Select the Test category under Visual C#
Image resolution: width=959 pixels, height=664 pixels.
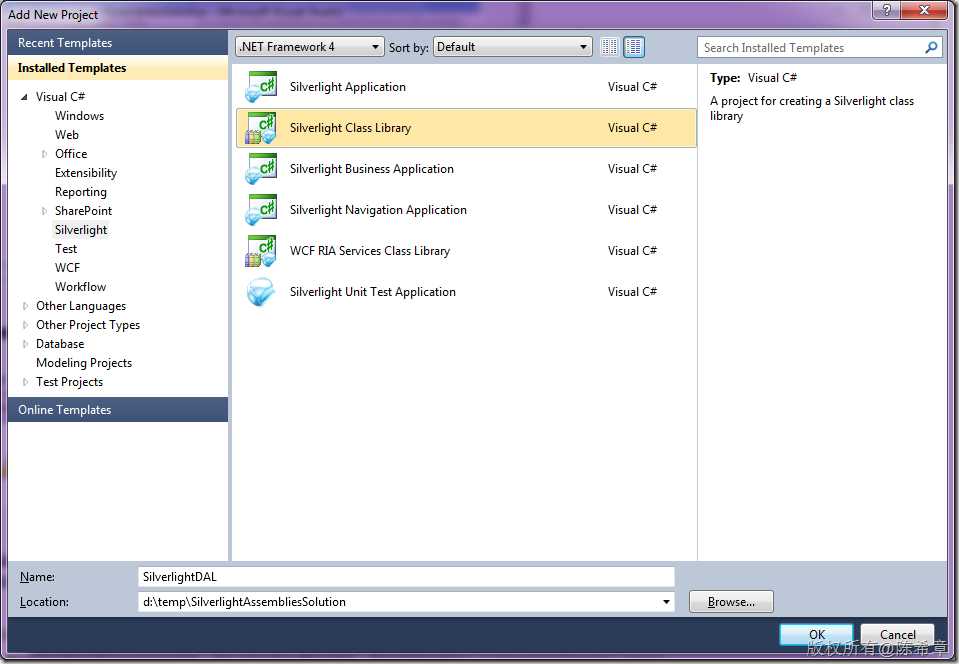click(x=66, y=249)
